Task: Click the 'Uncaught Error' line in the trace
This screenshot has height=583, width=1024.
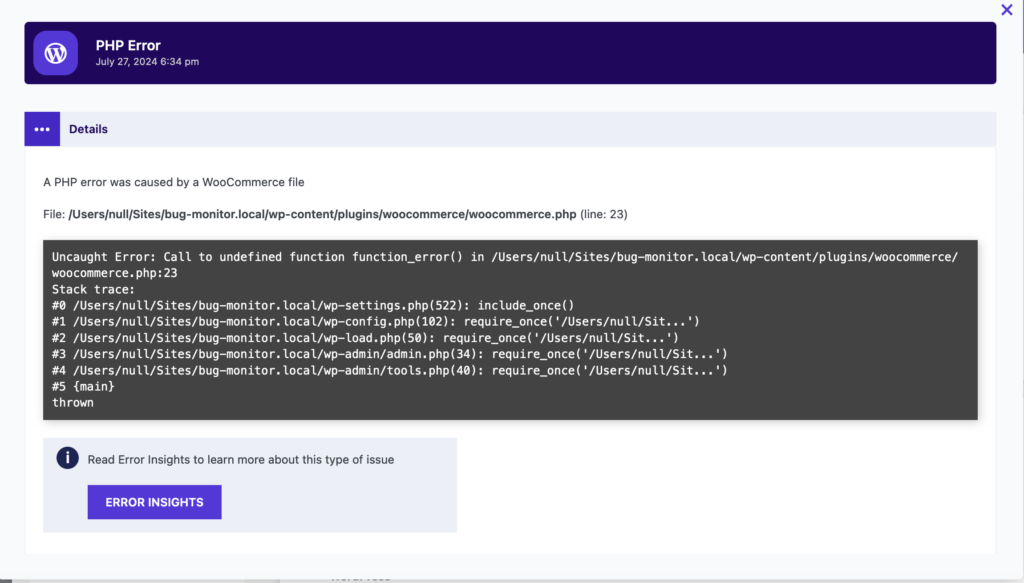Action: (505, 257)
